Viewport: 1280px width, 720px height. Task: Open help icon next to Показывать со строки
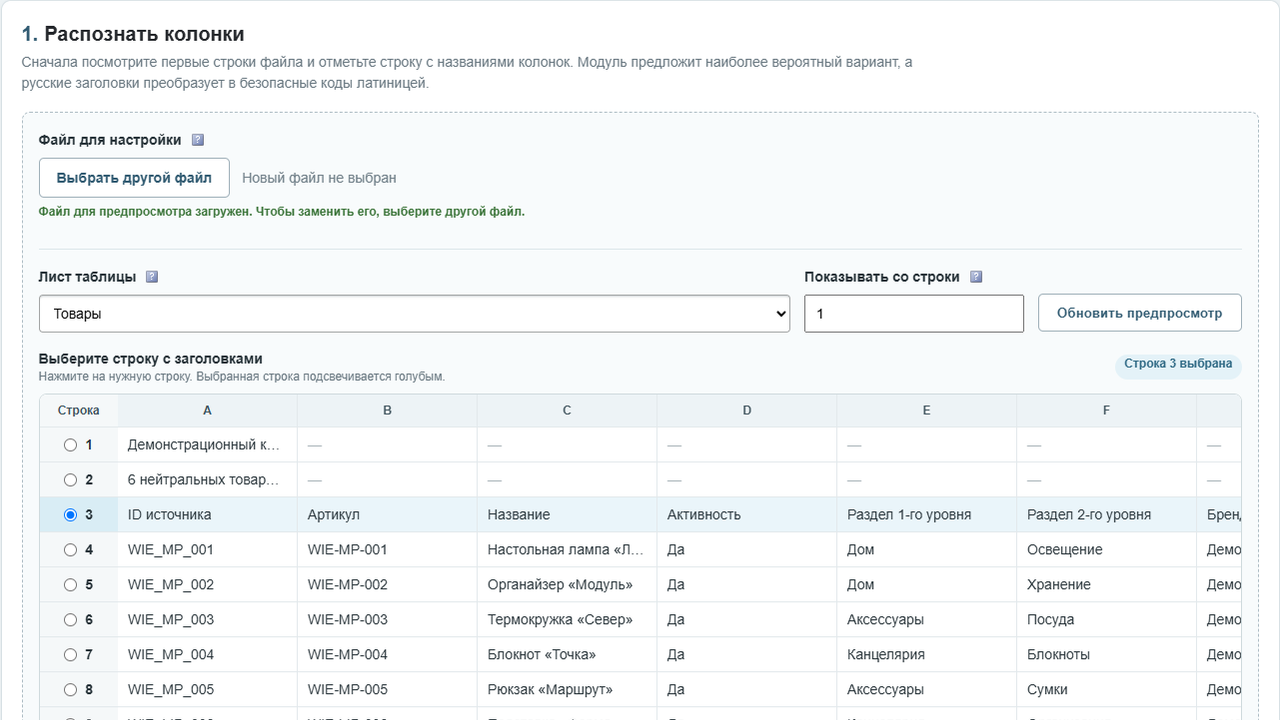[x=976, y=277]
